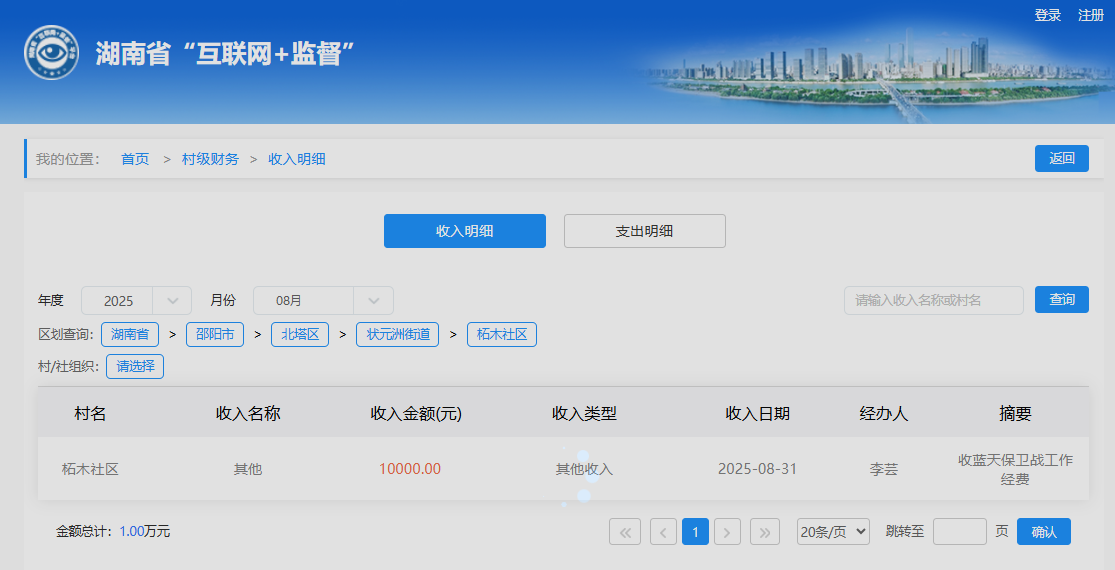Open the 20条/页 page size selector
Screen dimensions: 1115x570
click(x=833, y=532)
